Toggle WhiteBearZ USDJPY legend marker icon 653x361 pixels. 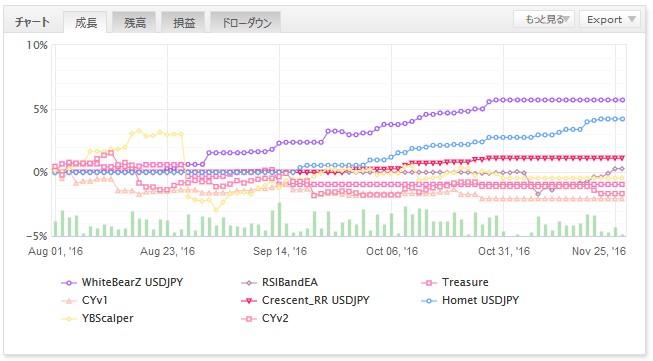click(69, 283)
